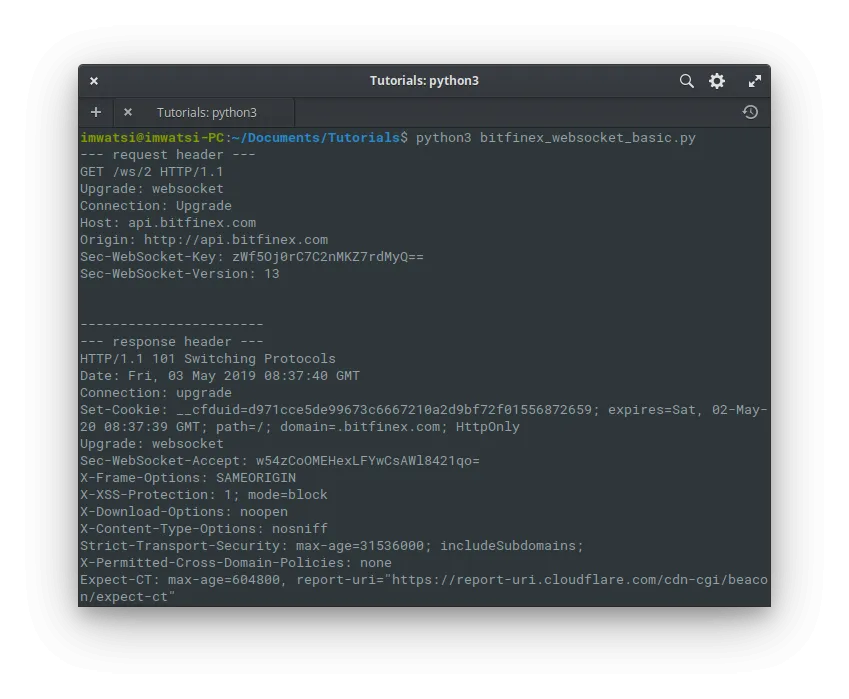Click the Date: Fri, 03 May 2019 line
Screen dimensions: 849x699
pos(220,376)
